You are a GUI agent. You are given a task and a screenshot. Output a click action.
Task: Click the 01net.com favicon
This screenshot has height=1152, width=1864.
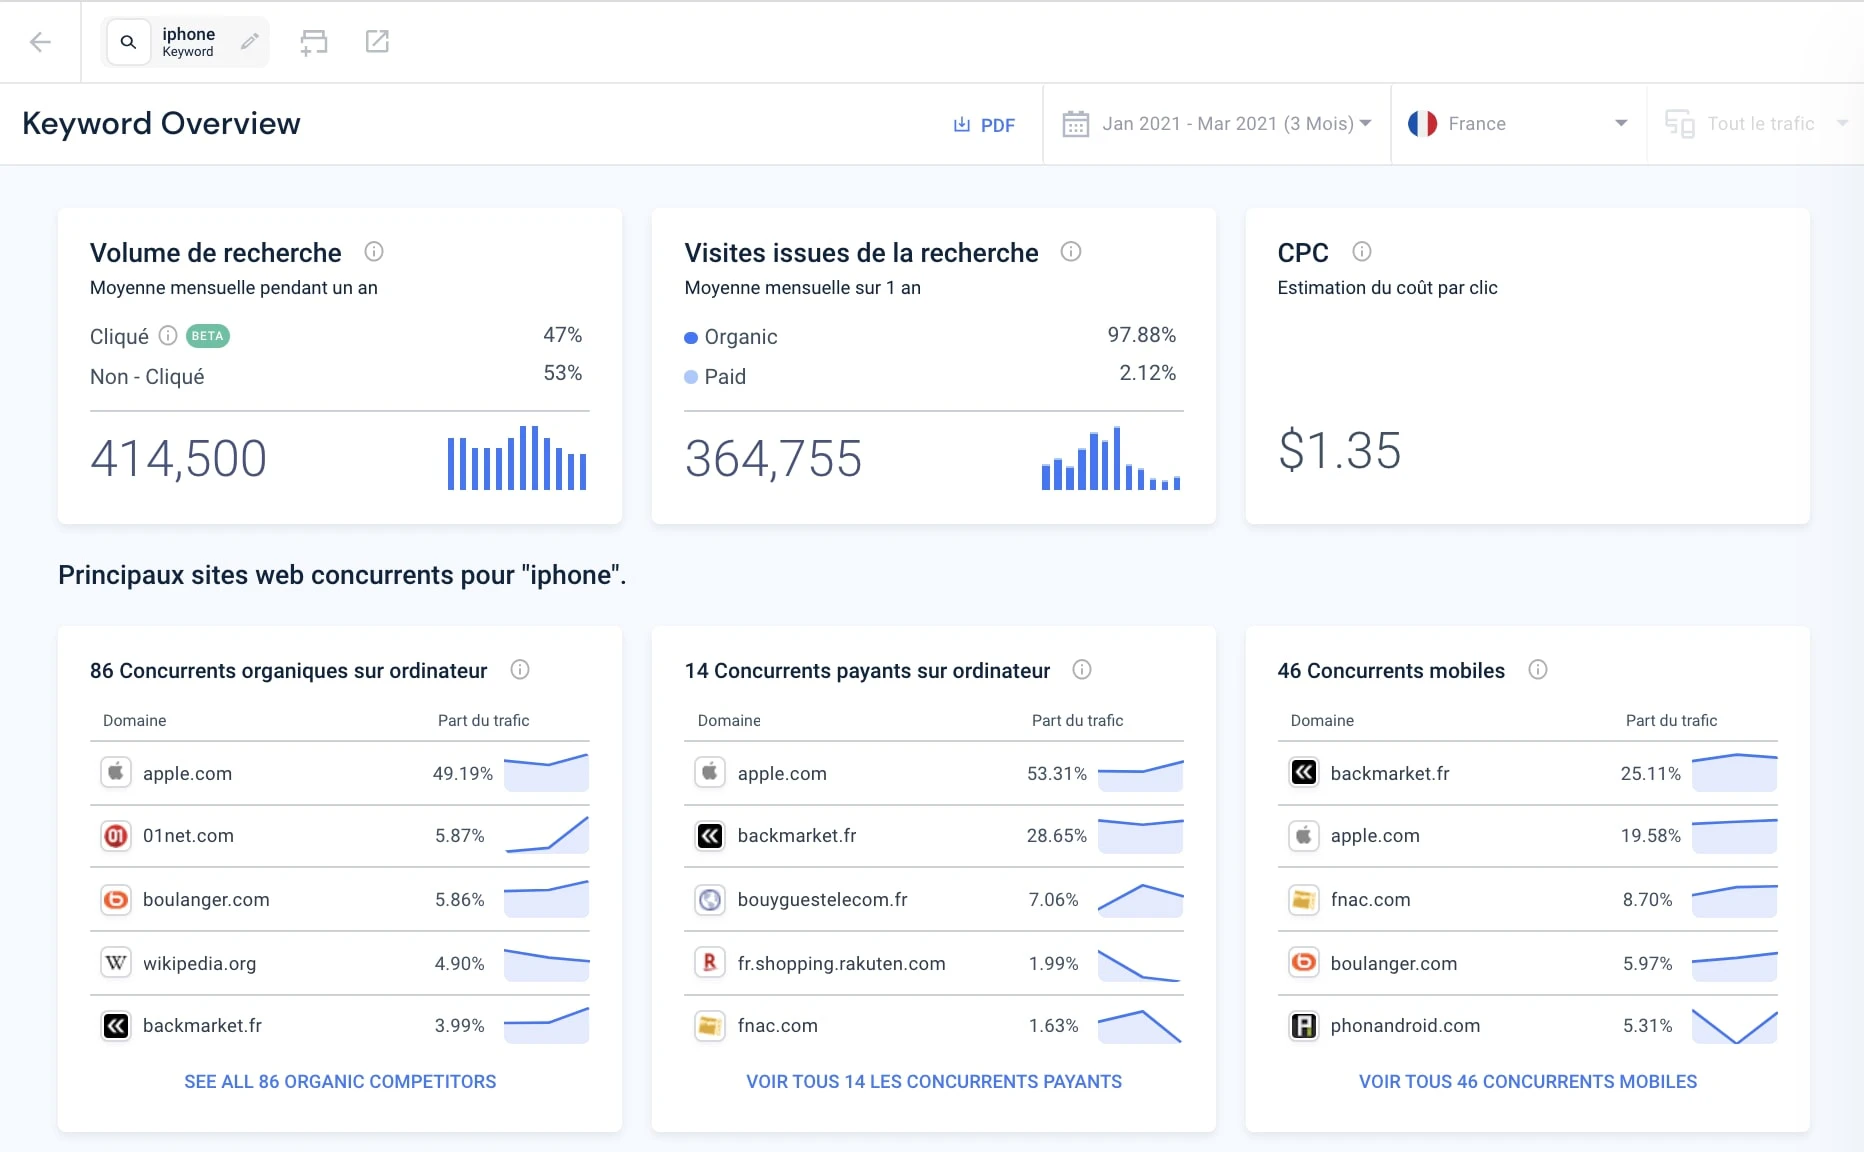[x=116, y=836]
